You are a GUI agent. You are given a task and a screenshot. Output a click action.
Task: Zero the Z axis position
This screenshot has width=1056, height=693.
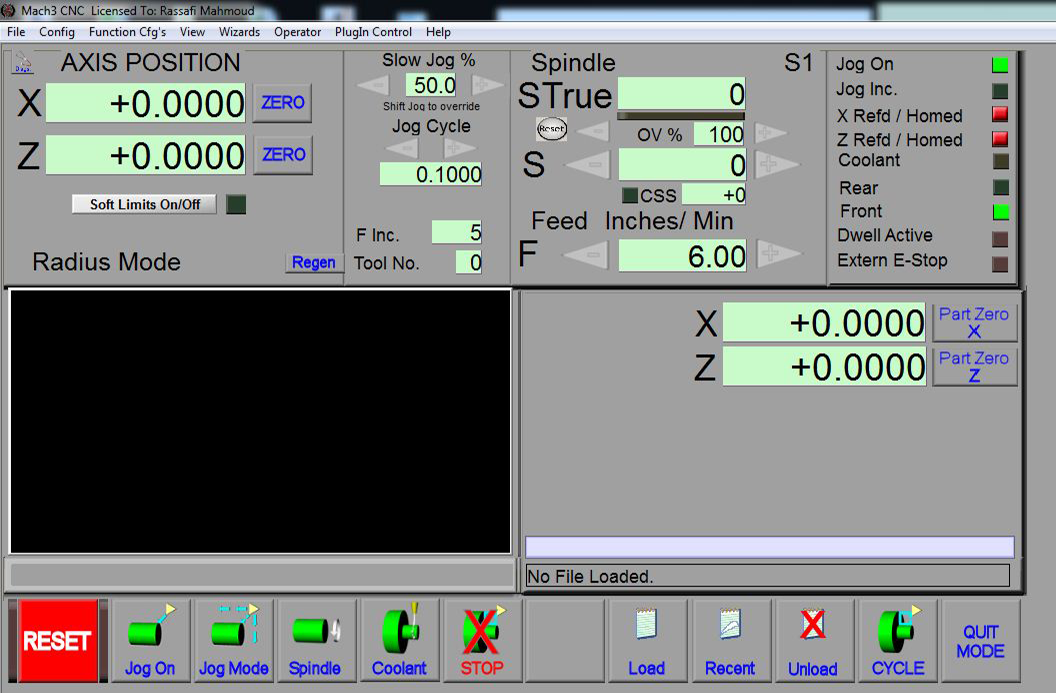tap(284, 155)
